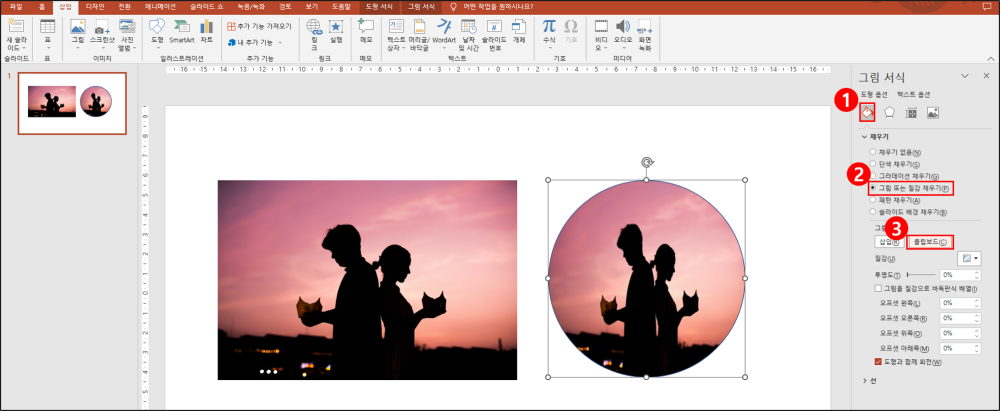The height and width of the screenshot is (411, 1000).
Task: Select 단색 채우기 (Solid fill) radio button
Action: (872, 165)
